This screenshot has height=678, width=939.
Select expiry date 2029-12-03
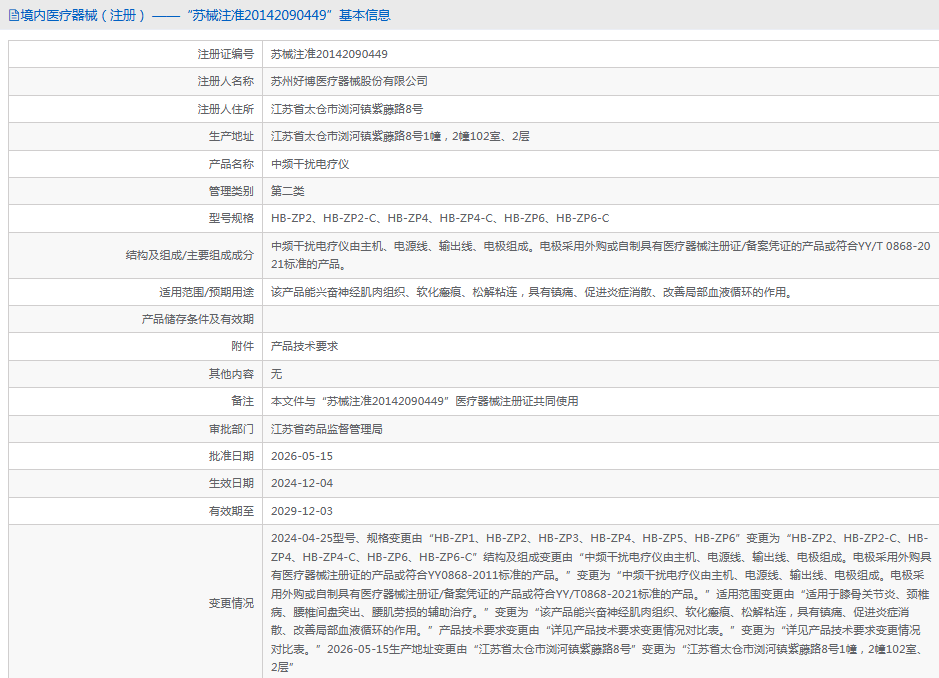(302, 511)
